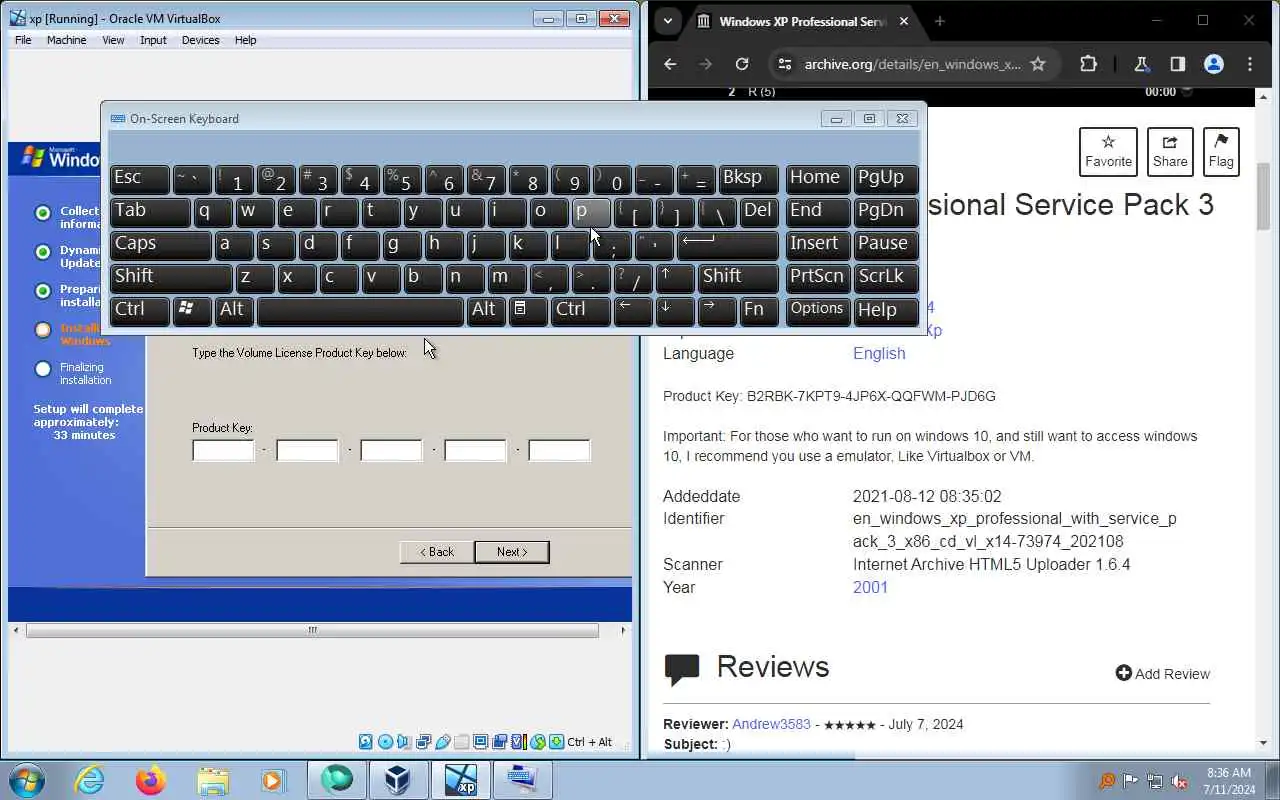Go back in Chrome browser
Screen dimensions: 1280x800
tap(670, 64)
